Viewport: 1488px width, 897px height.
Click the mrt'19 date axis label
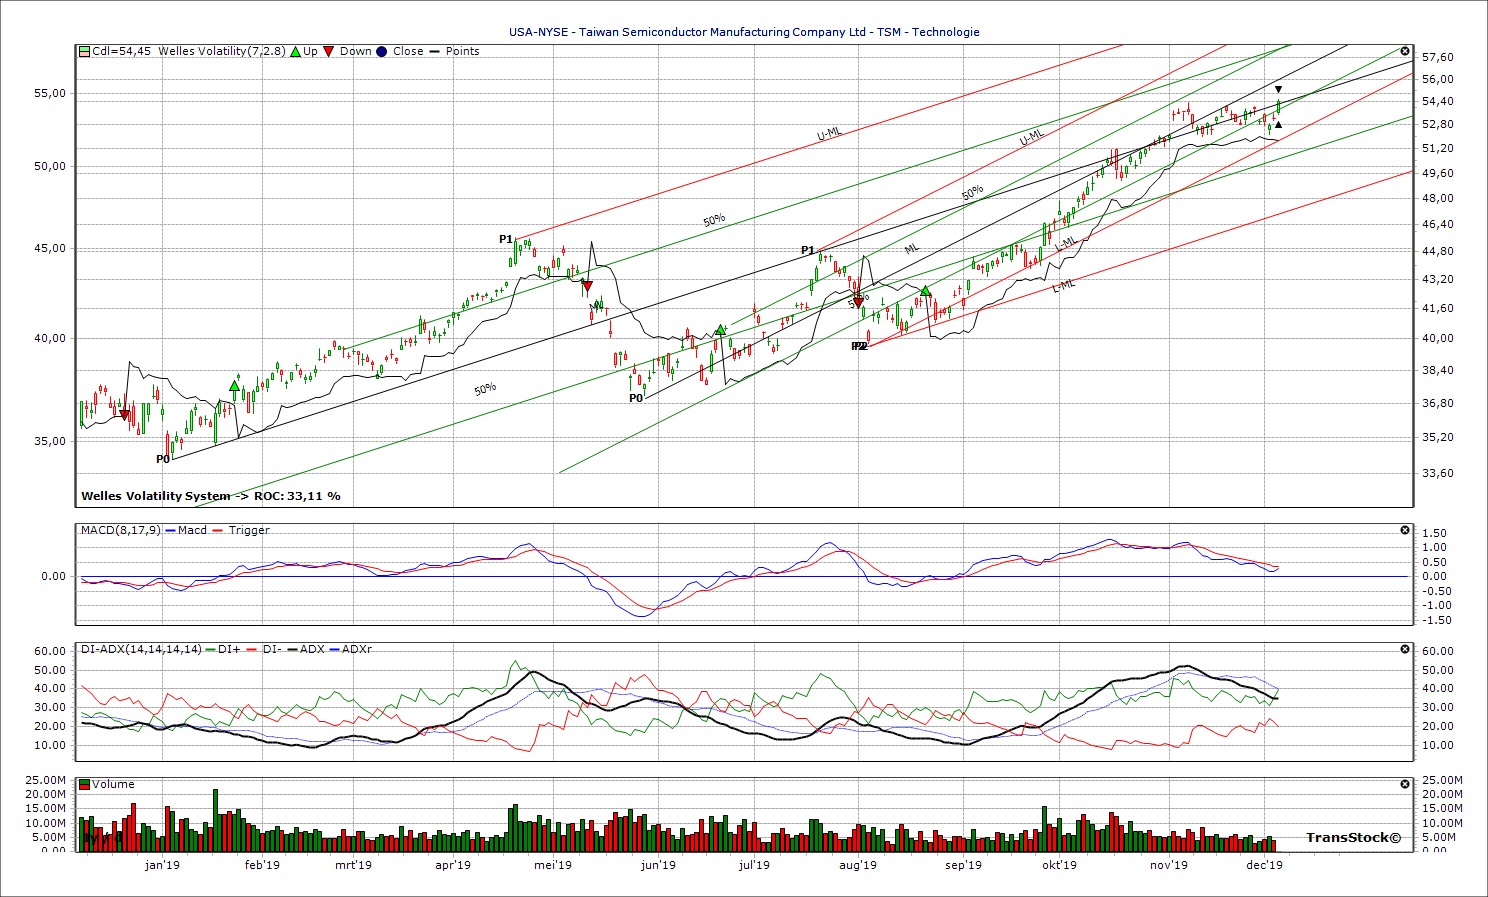(x=353, y=865)
